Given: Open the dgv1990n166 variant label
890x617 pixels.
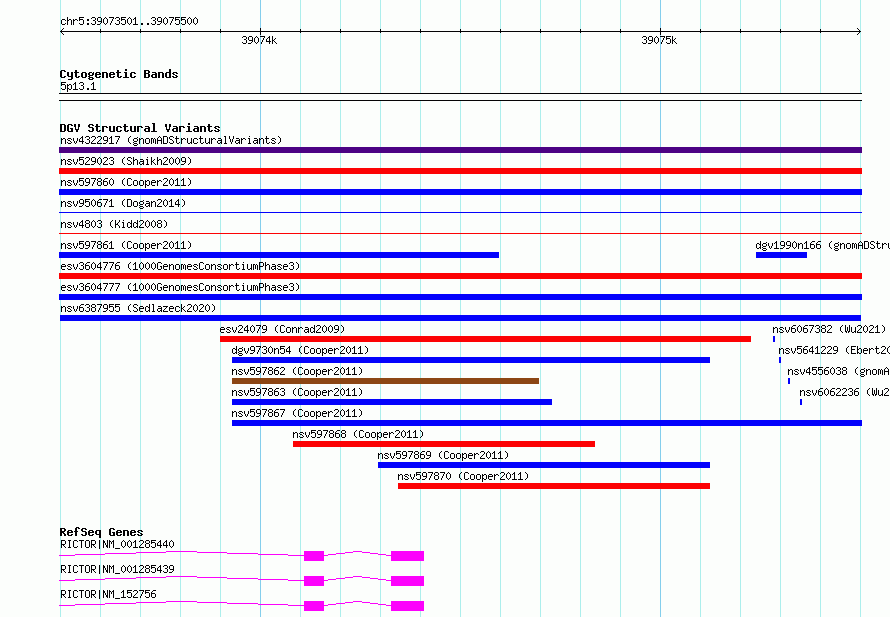Looking at the screenshot, I should pyautogui.click(x=822, y=245).
